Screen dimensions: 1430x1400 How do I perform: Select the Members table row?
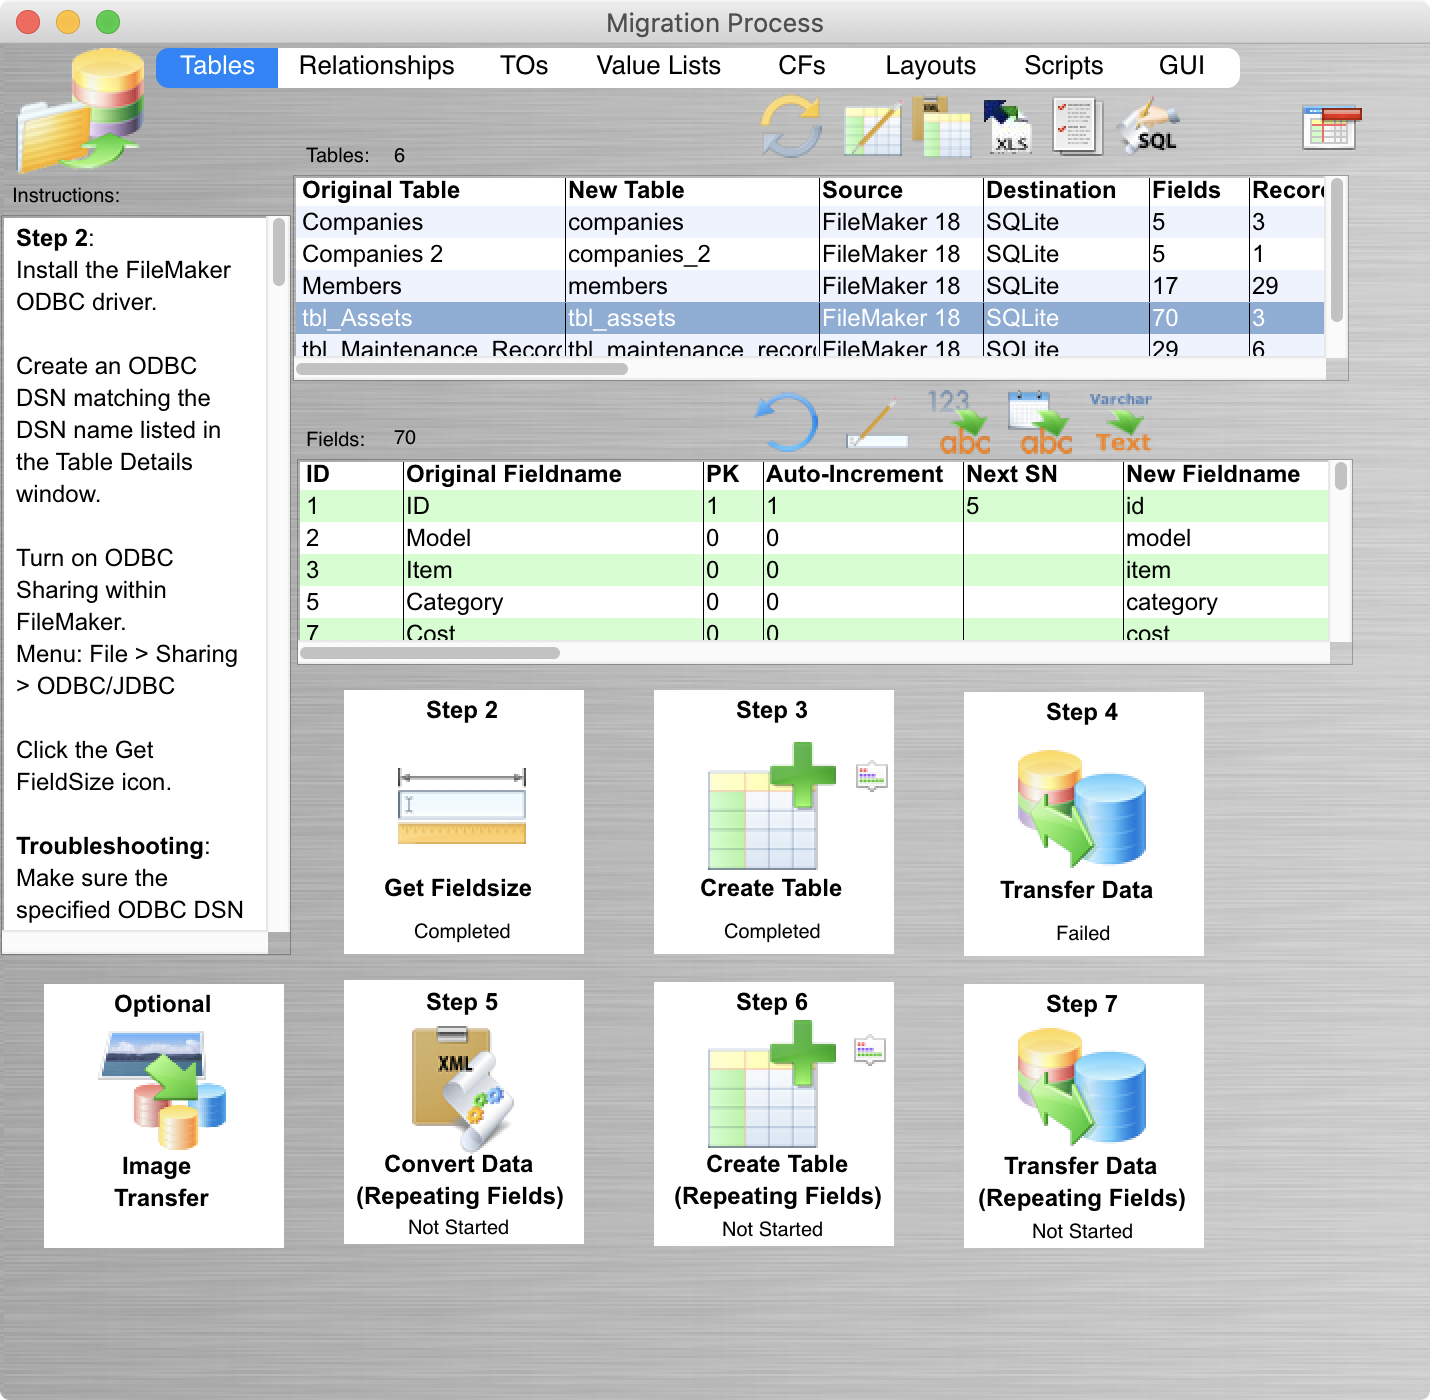pyautogui.click(x=810, y=286)
